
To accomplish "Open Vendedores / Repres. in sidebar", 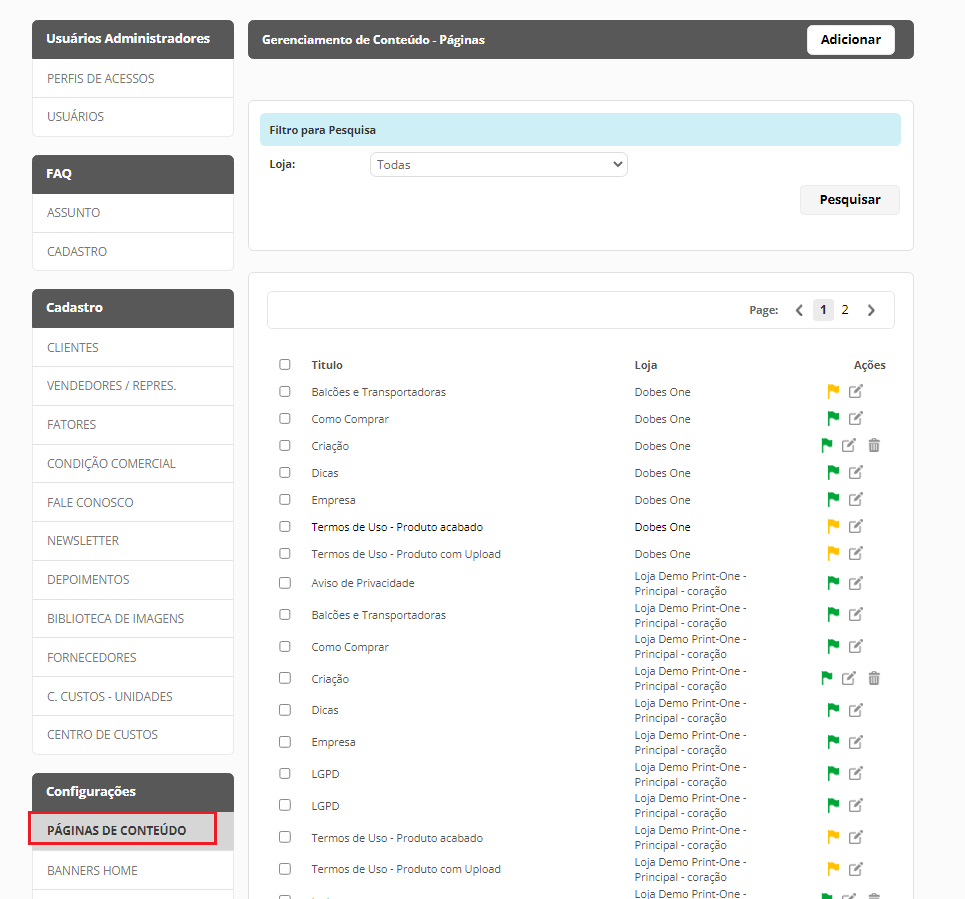I will [x=133, y=385].
